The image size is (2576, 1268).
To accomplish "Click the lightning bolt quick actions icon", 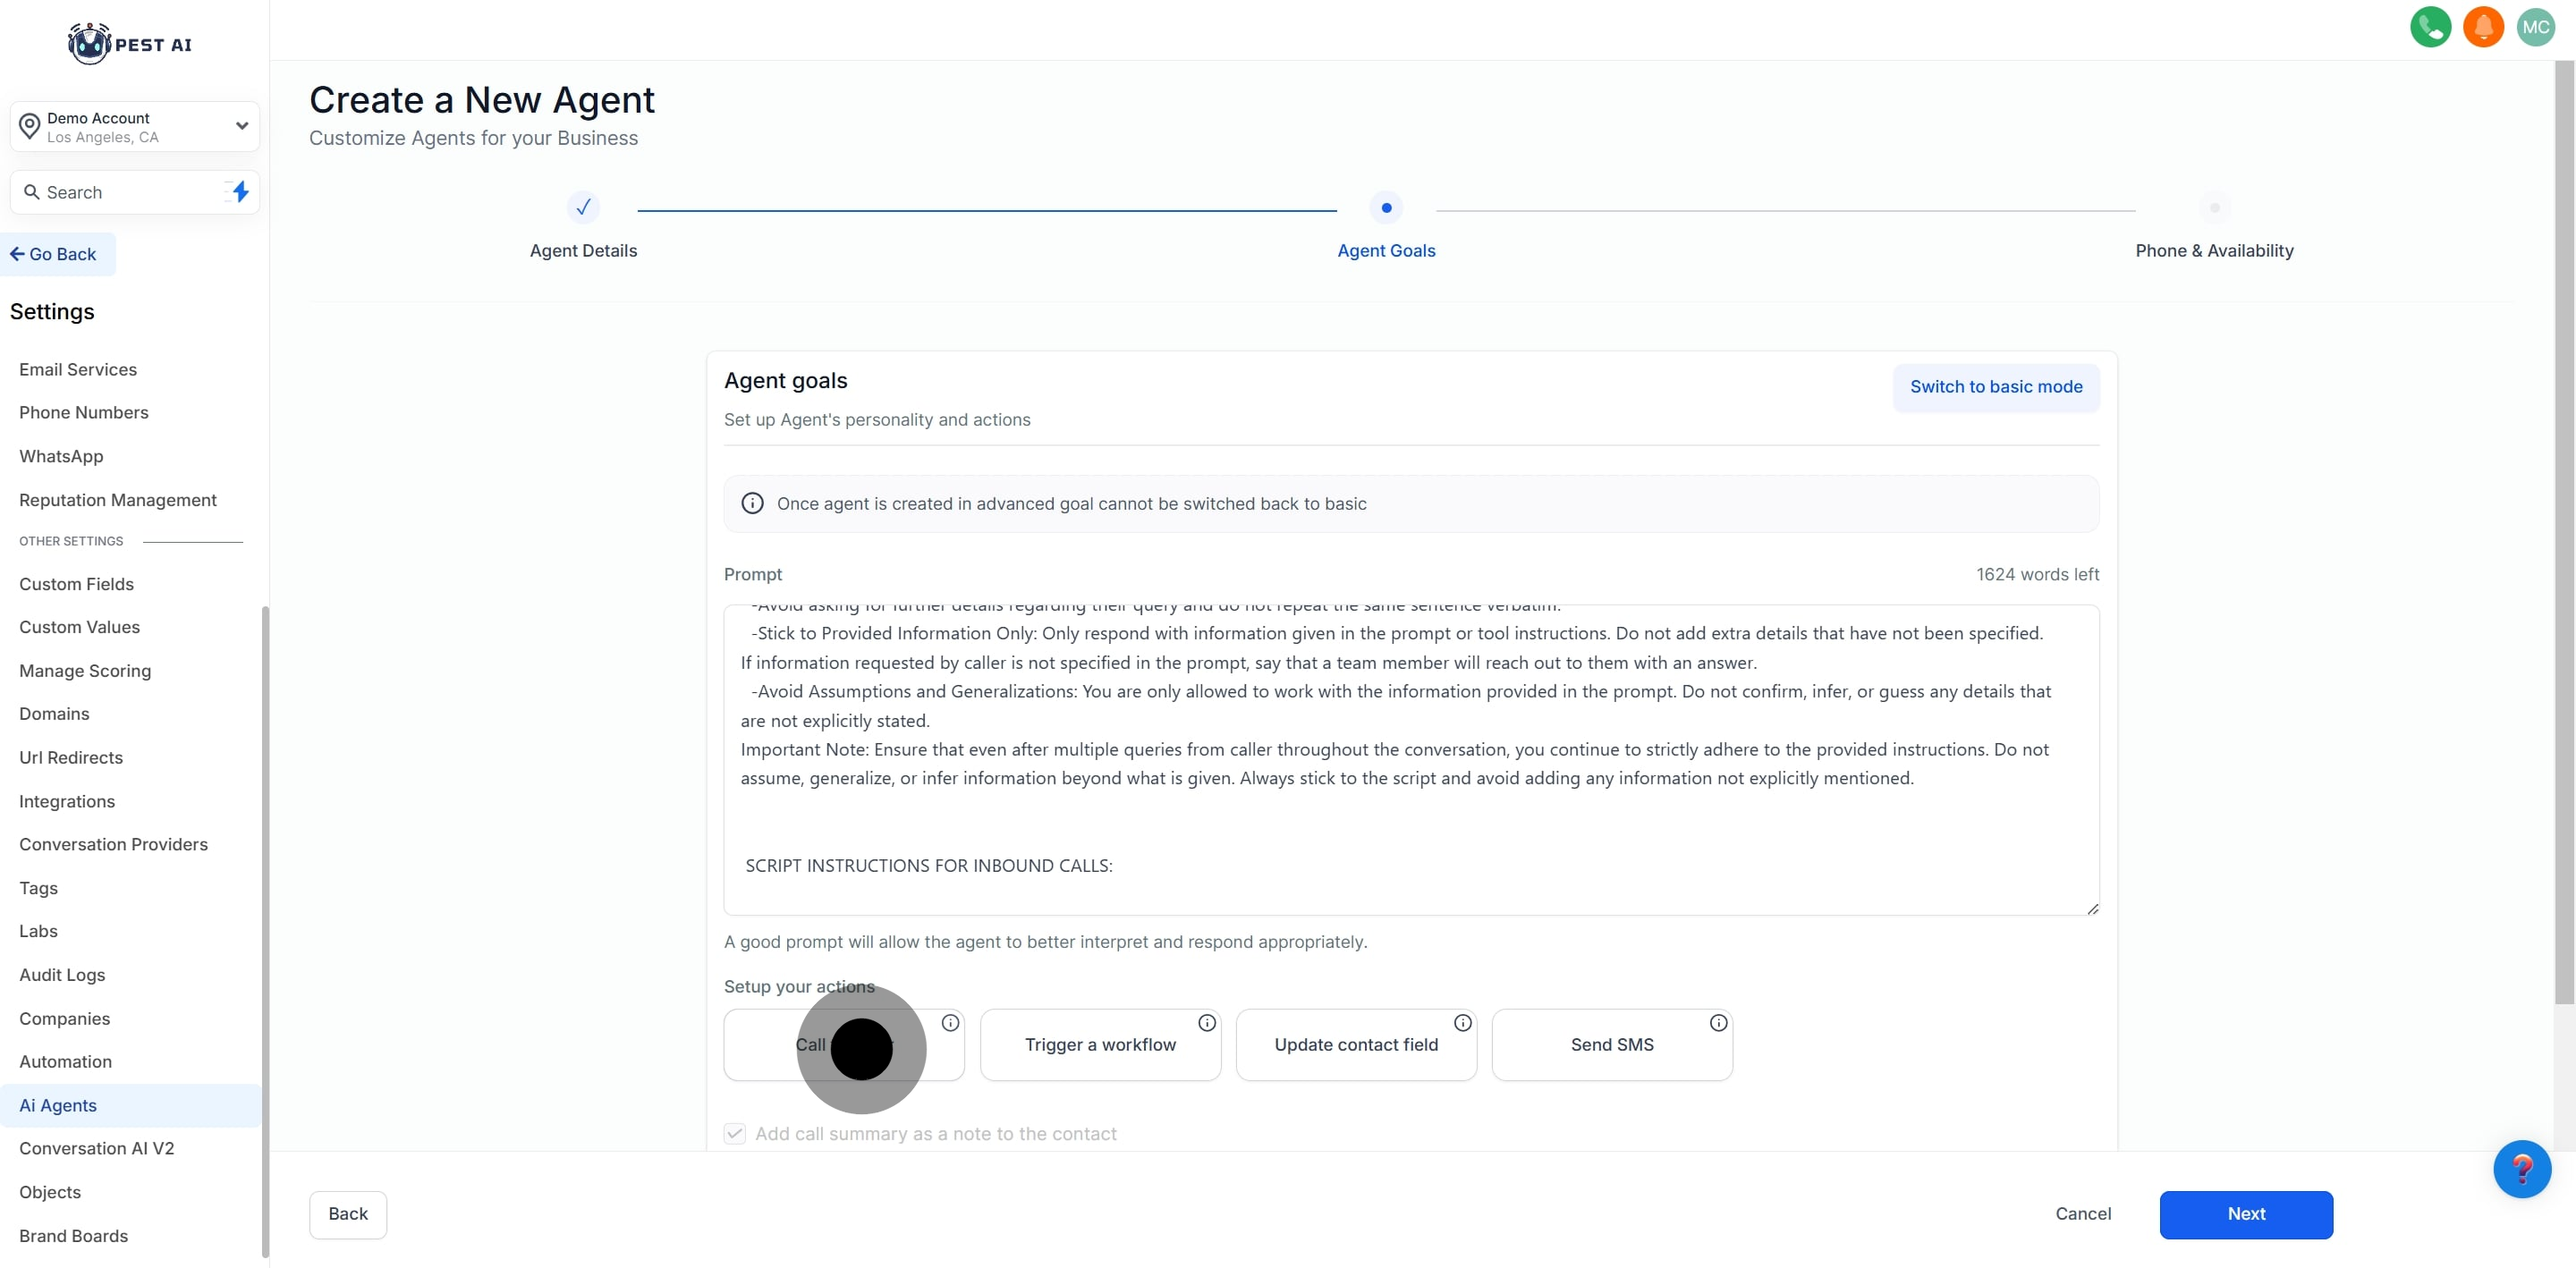I will [240, 192].
